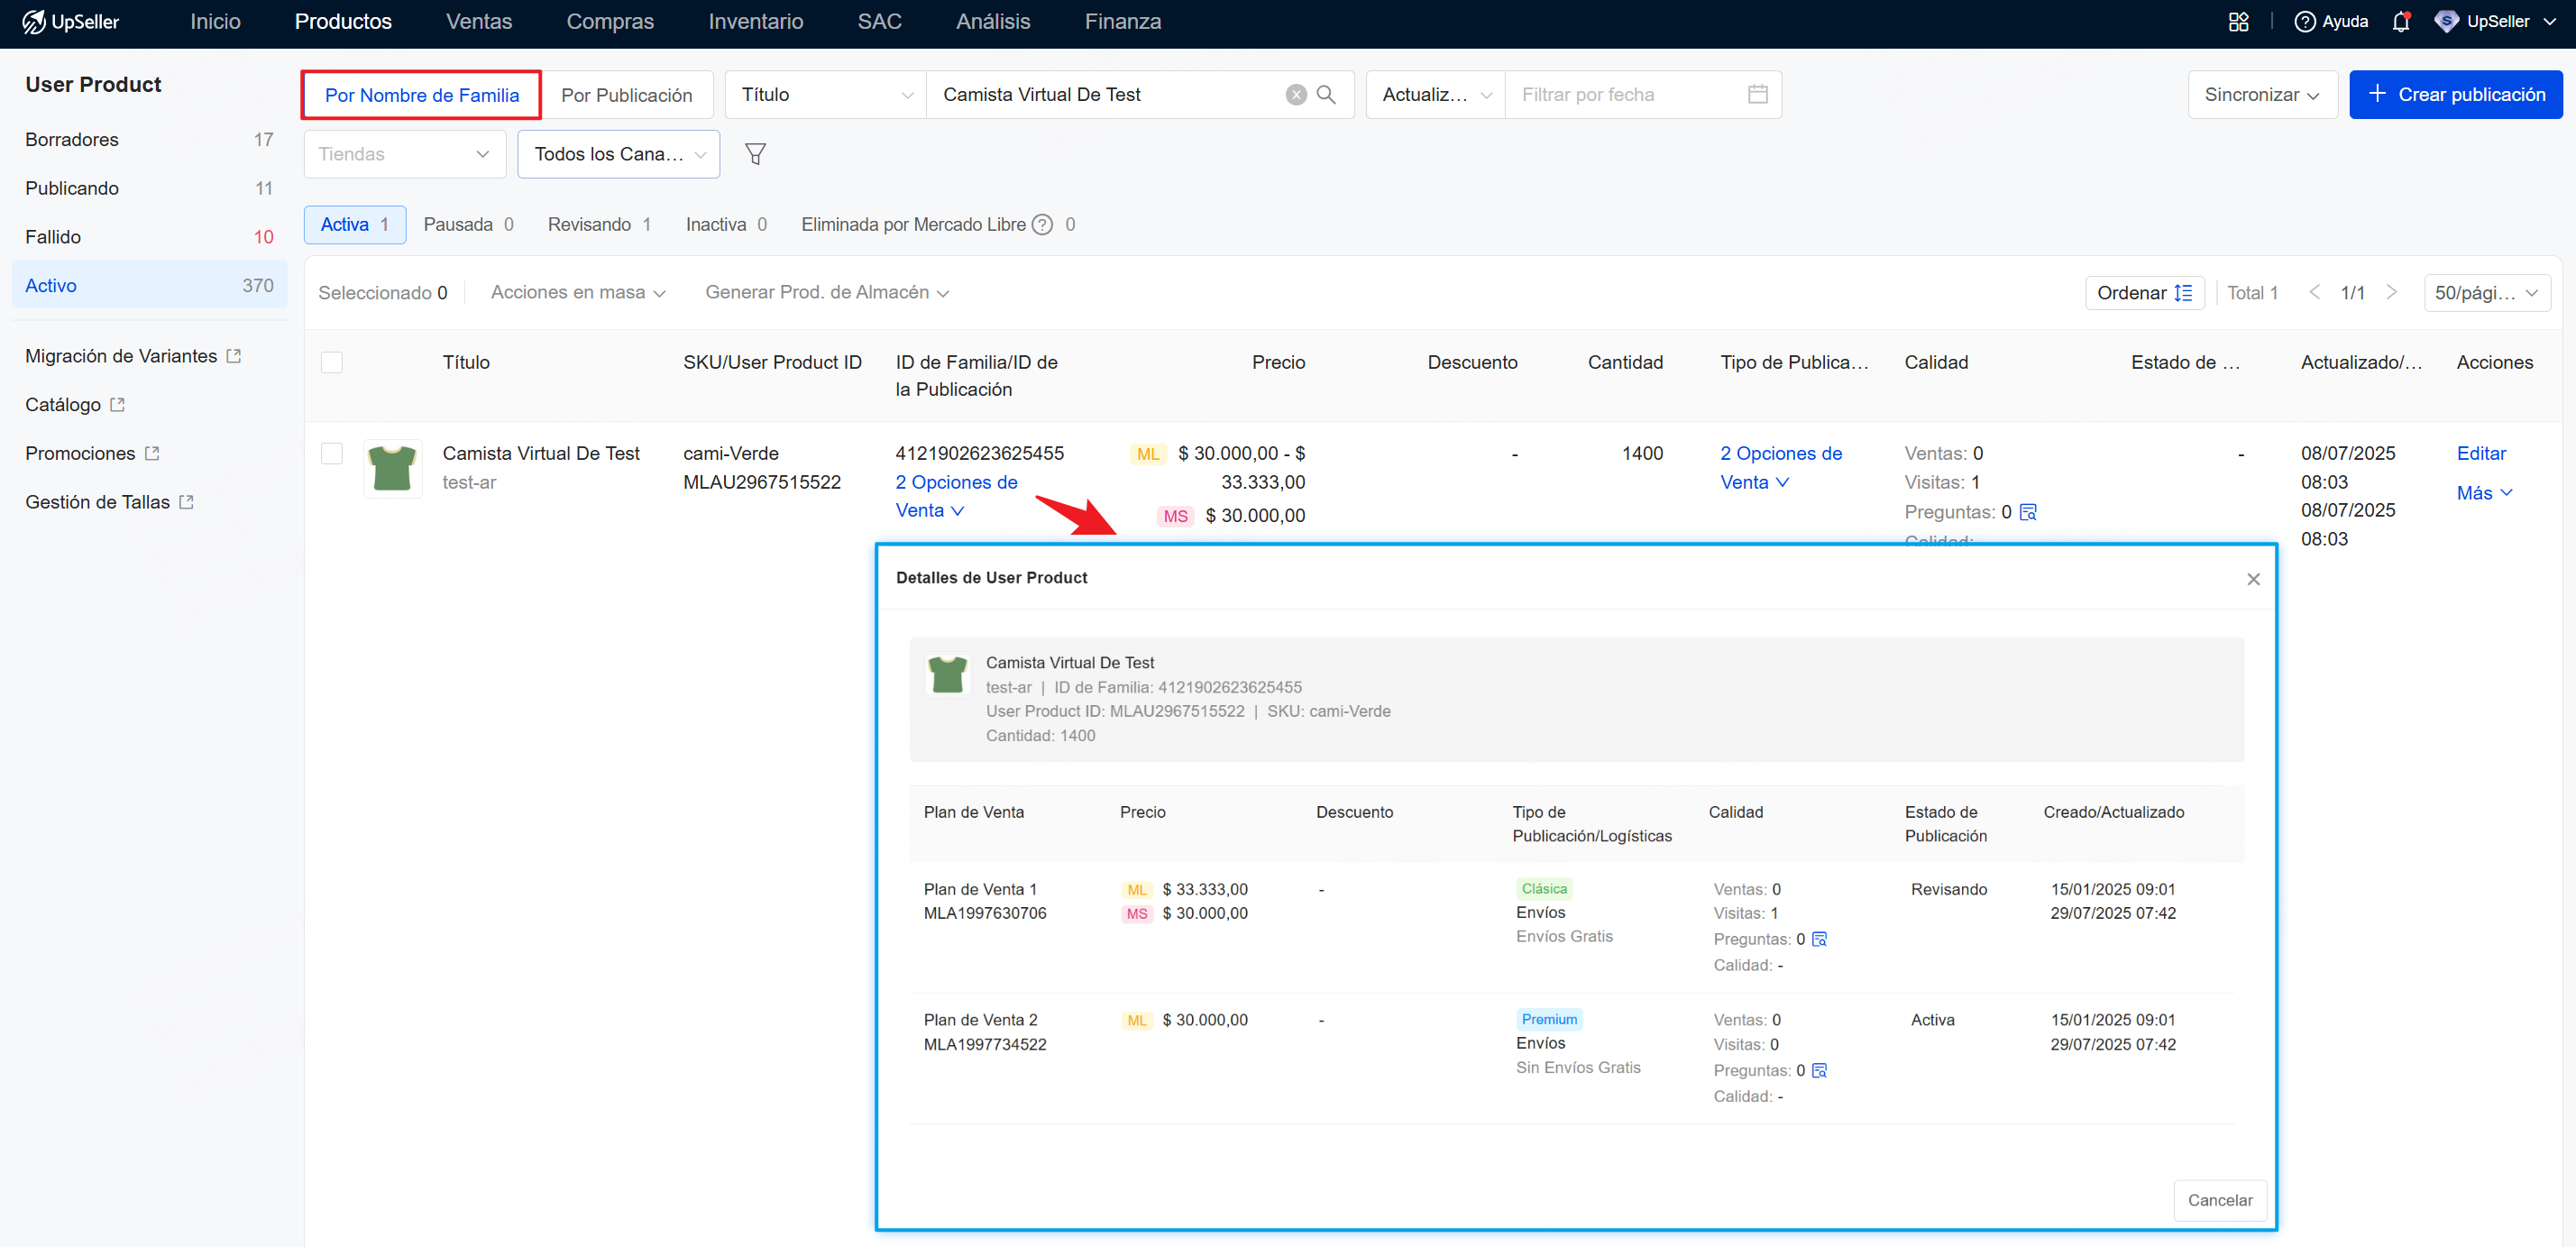Viewport: 2576px width, 1247px height.
Task: Open the 50/pági... page size dropdown
Action: point(2486,293)
